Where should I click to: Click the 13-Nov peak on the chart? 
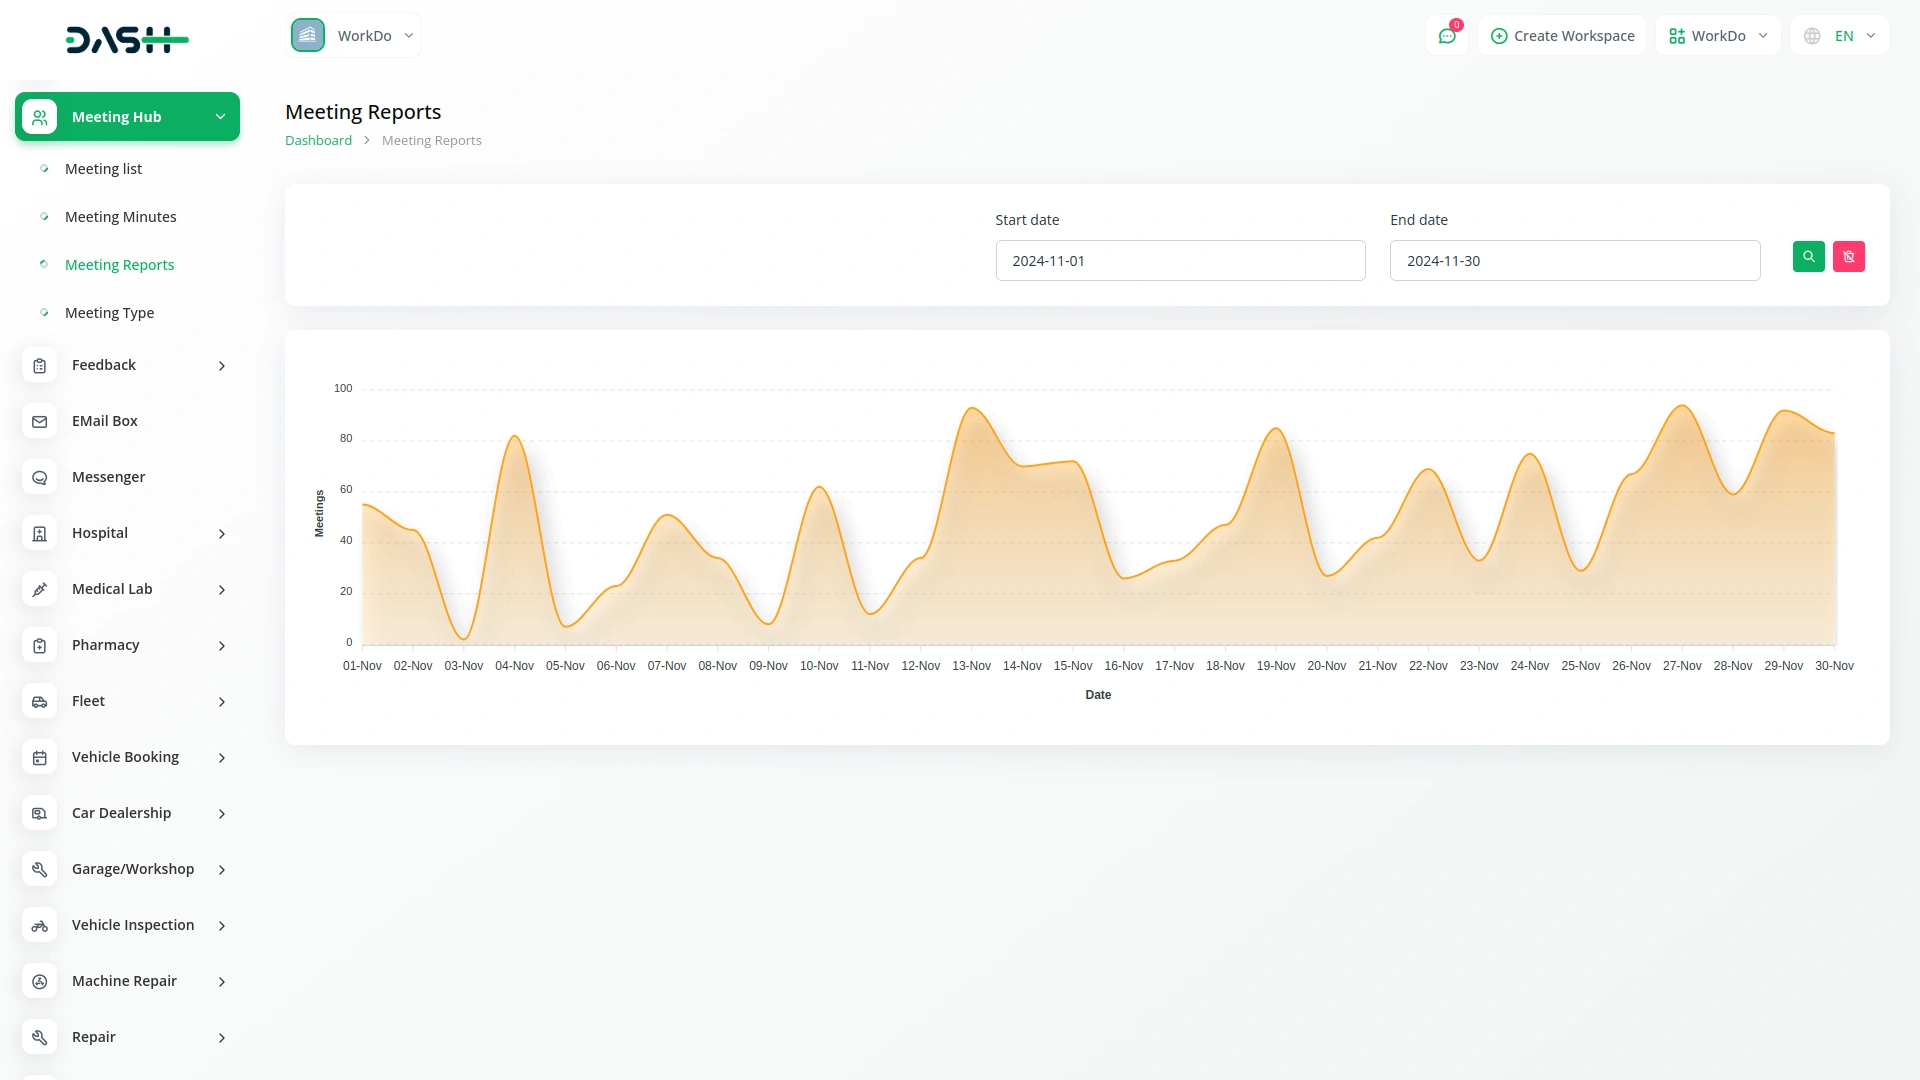[x=972, y=408]
